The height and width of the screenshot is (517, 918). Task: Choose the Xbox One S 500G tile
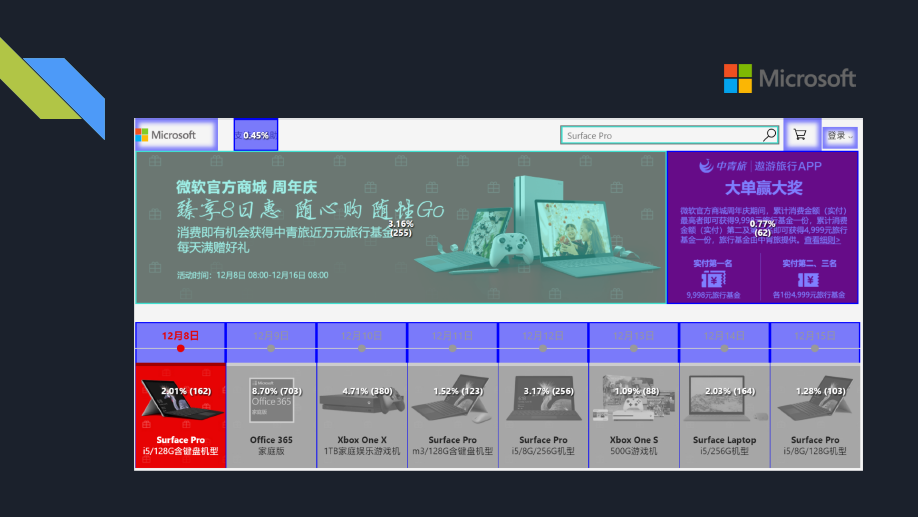coord(634,415)
